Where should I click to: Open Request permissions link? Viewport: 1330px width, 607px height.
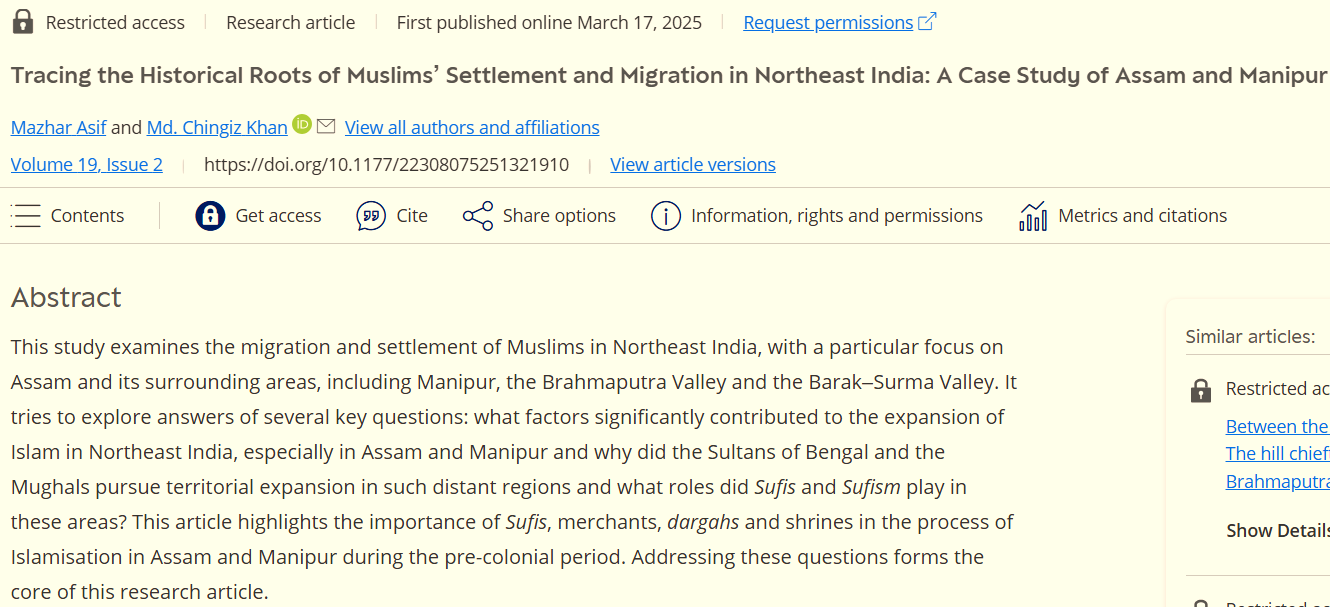pos(828,22)
